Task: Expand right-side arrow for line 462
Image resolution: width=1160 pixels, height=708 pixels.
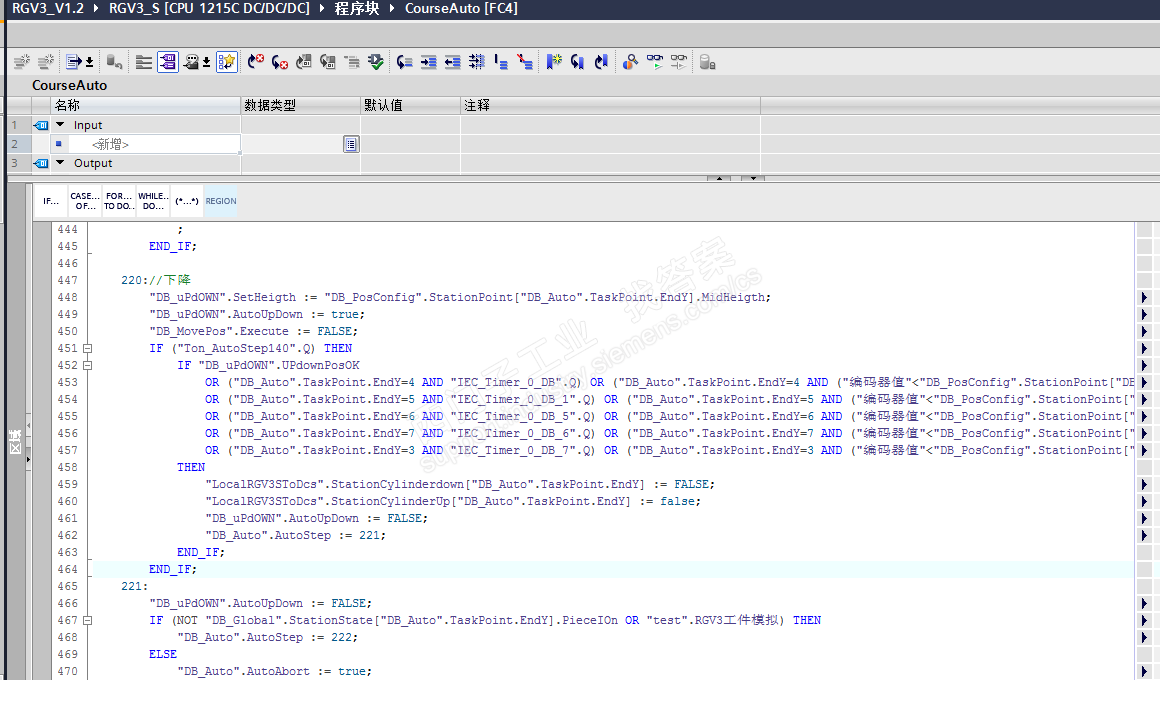Action: pos(1144,535)
